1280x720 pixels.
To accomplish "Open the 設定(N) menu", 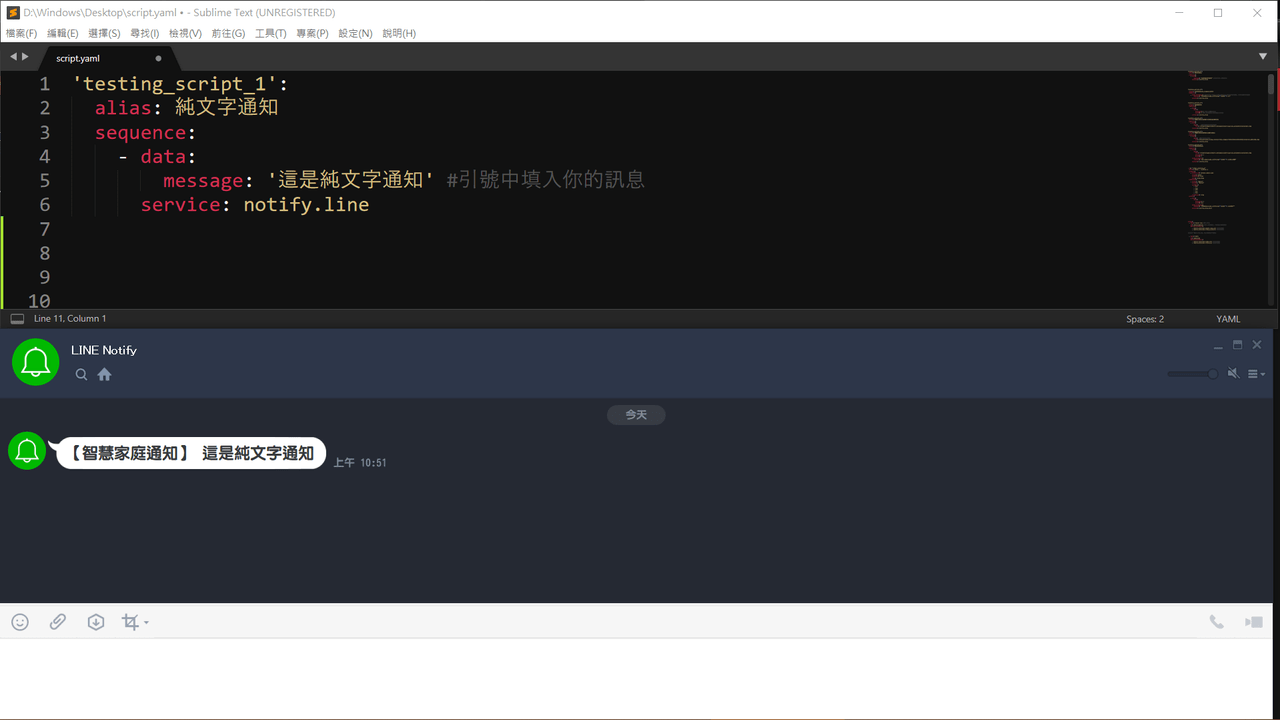I will coord(355,33).
